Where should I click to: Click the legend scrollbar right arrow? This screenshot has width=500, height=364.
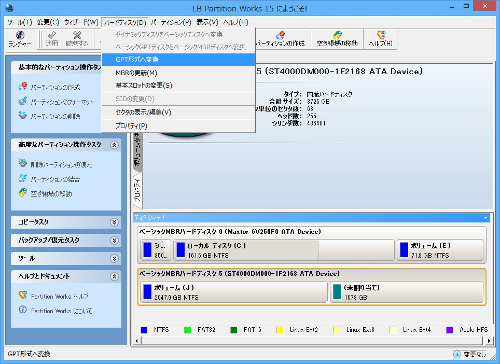pyautogui.click(x=488, y=340)
